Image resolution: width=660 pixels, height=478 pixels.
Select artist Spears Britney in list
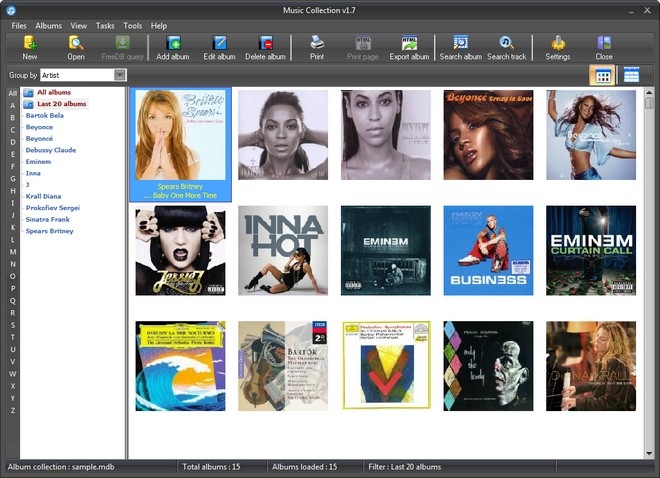click(49, 231)
